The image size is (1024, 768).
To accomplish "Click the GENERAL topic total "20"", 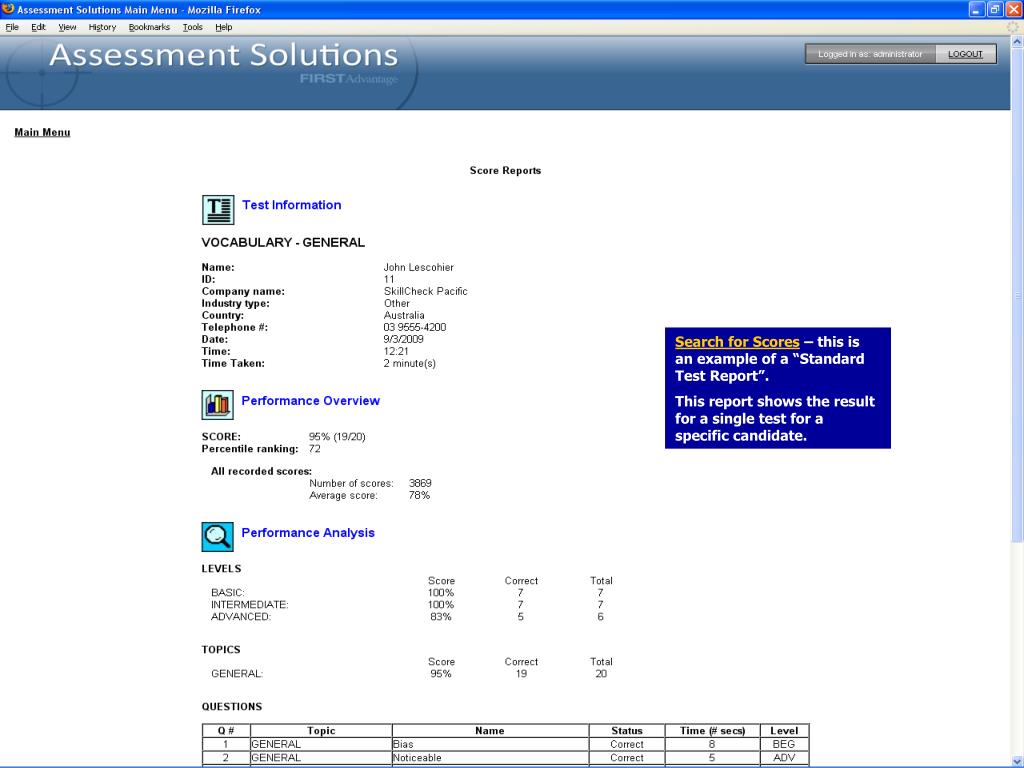I will tap(601, 674).
